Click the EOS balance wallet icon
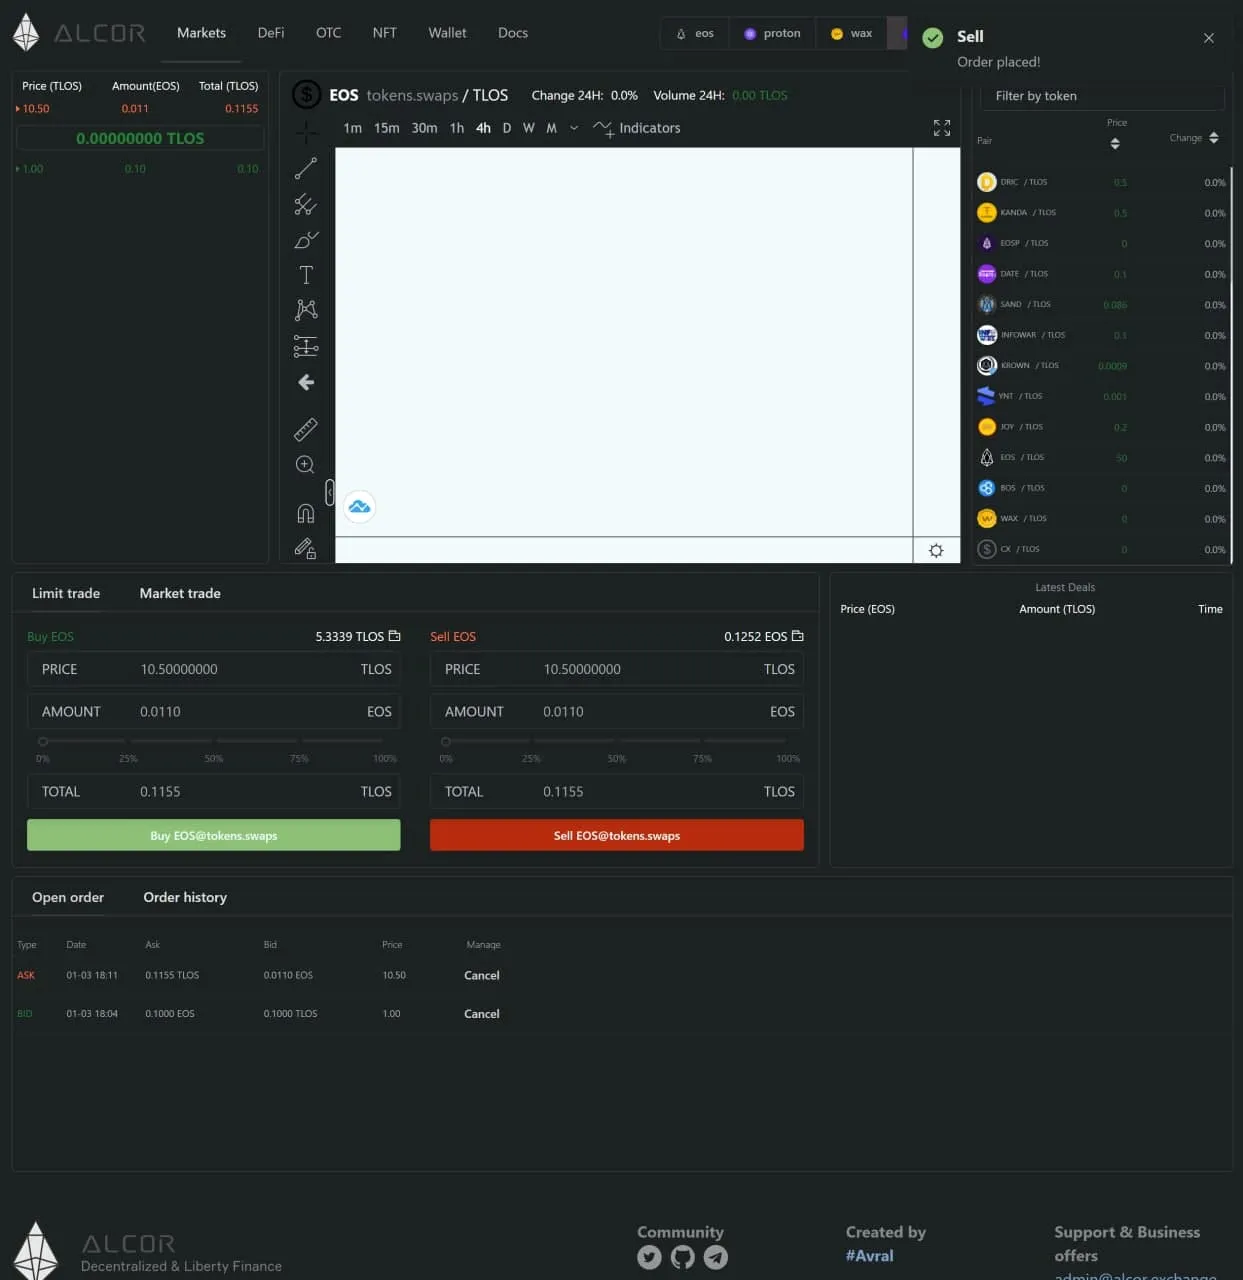This screenshot has height=1280, width=1243. (x=798, y=636)
